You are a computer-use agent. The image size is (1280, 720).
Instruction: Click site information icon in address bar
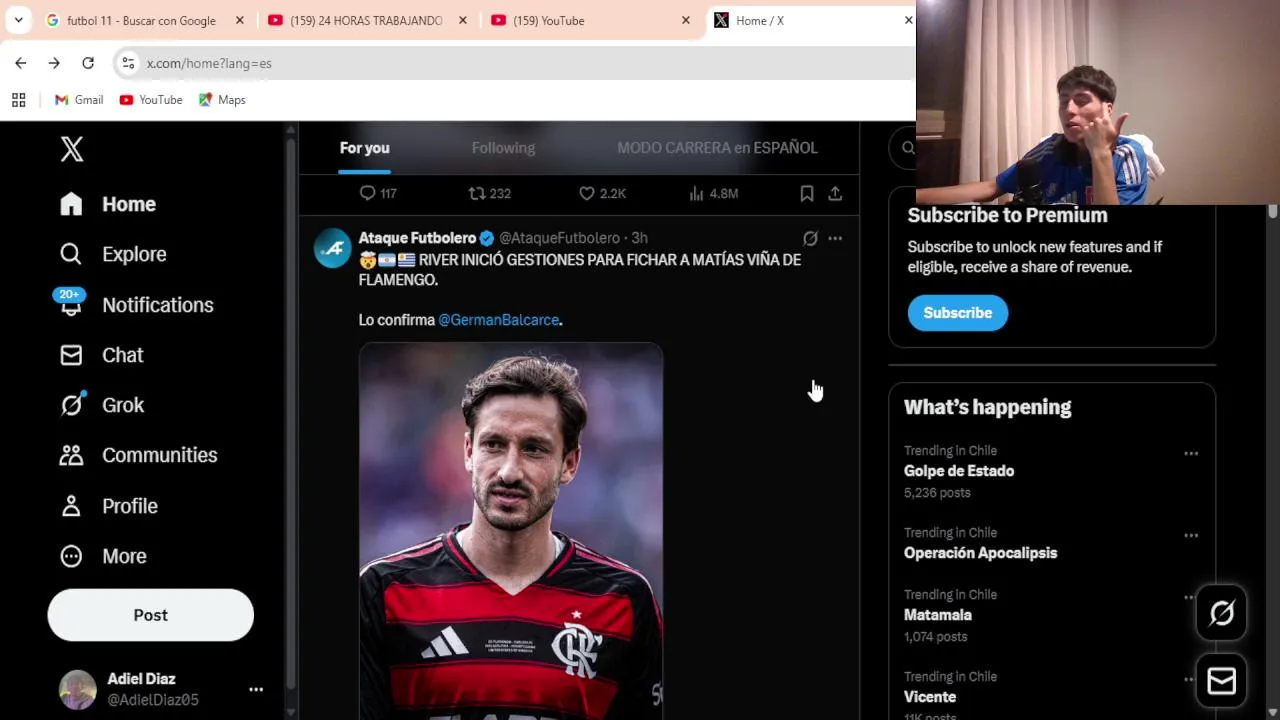128,63
